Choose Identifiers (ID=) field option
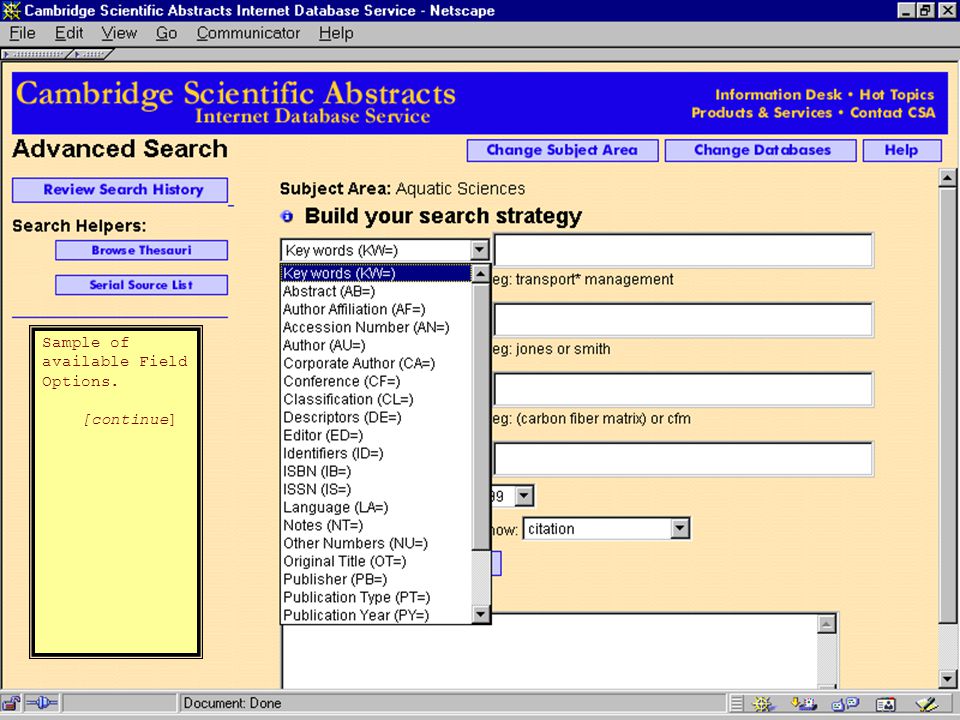The width and height of the screenshot is (960, 720). [377, 453]
